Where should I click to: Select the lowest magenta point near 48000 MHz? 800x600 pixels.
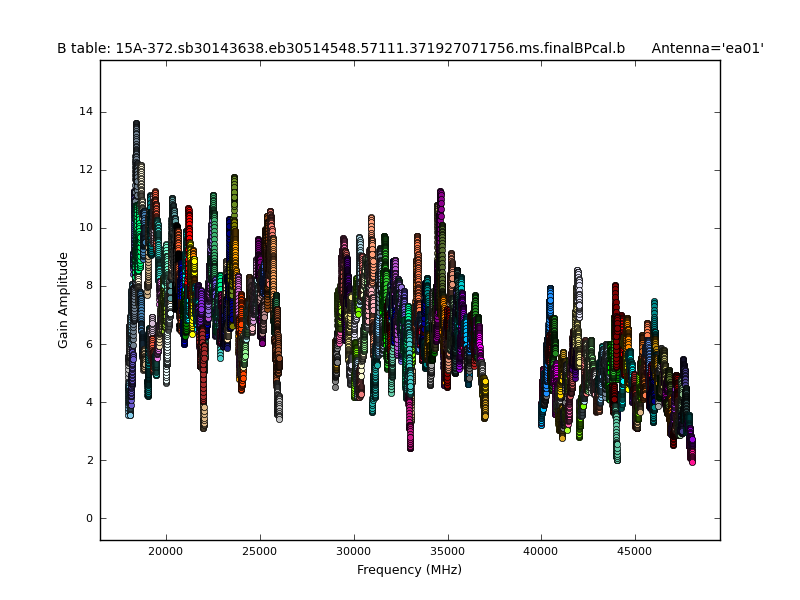(692, 461)
